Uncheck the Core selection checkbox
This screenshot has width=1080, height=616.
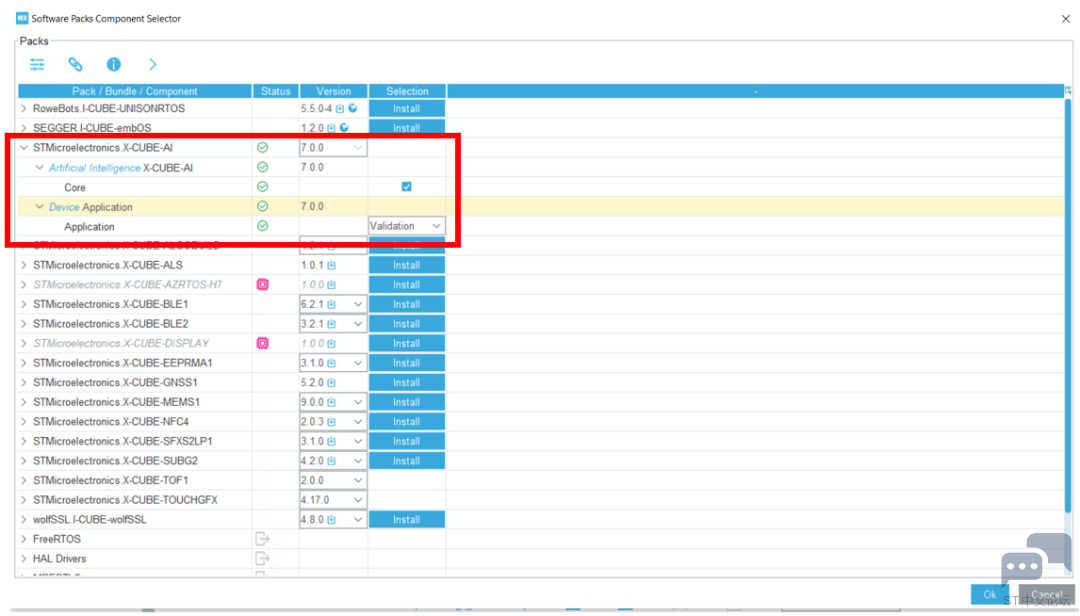(406, 187)
